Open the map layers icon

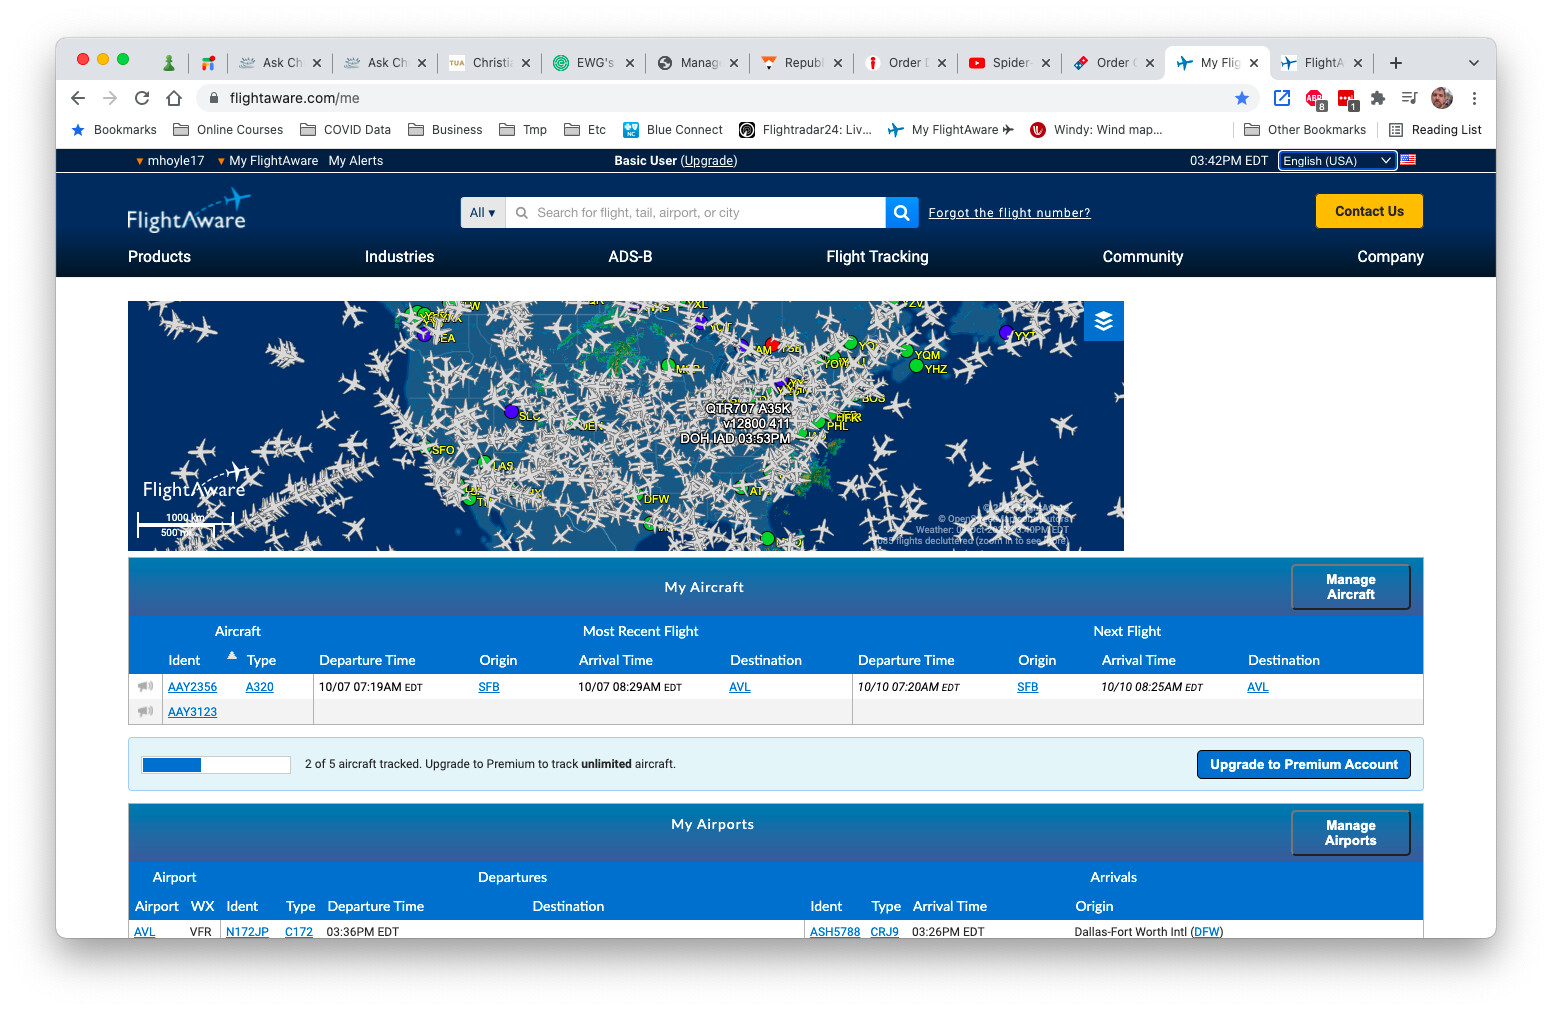tap(1103, 321)
